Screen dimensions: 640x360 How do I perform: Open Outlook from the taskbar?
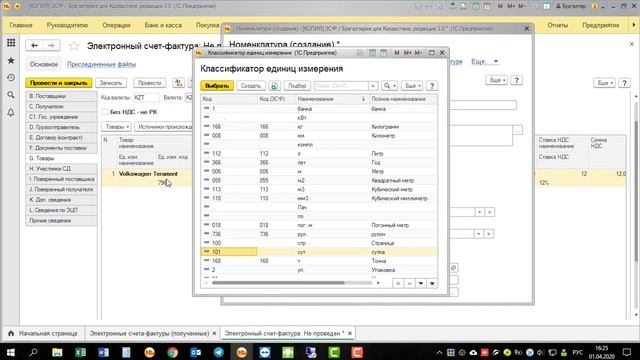(196, 352)
